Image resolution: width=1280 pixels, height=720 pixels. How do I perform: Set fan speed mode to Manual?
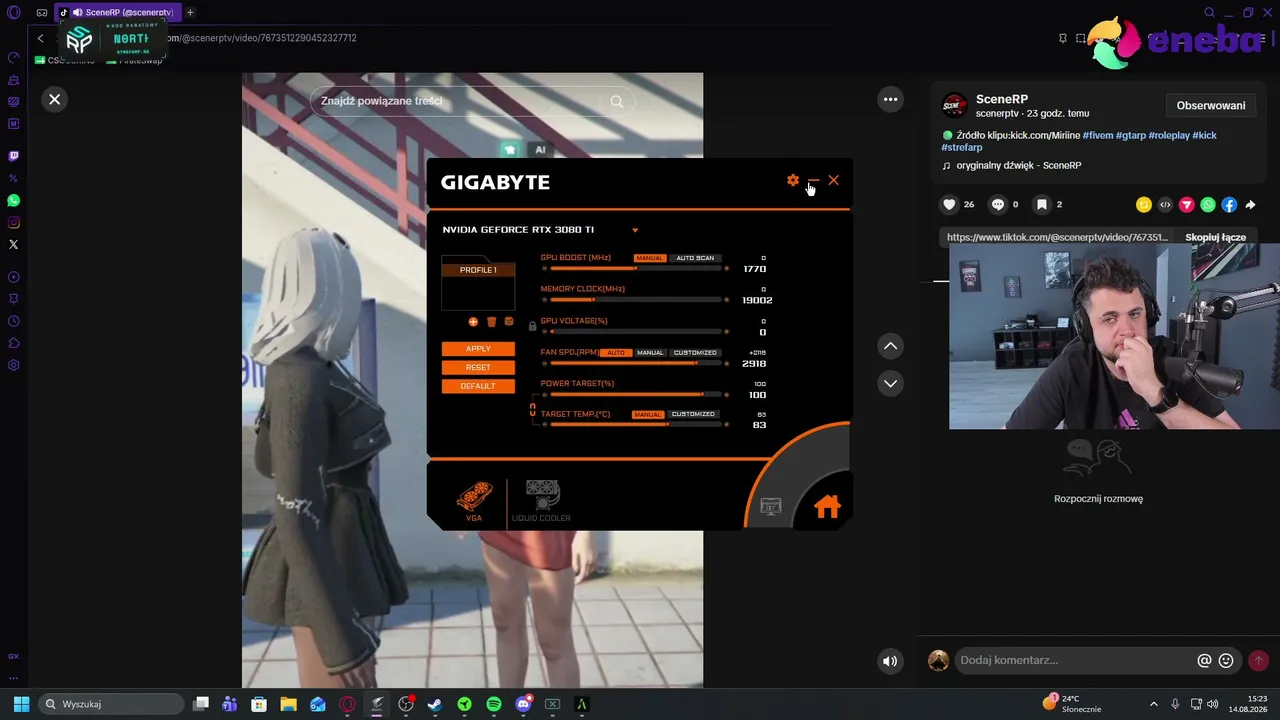pos(650,353)
